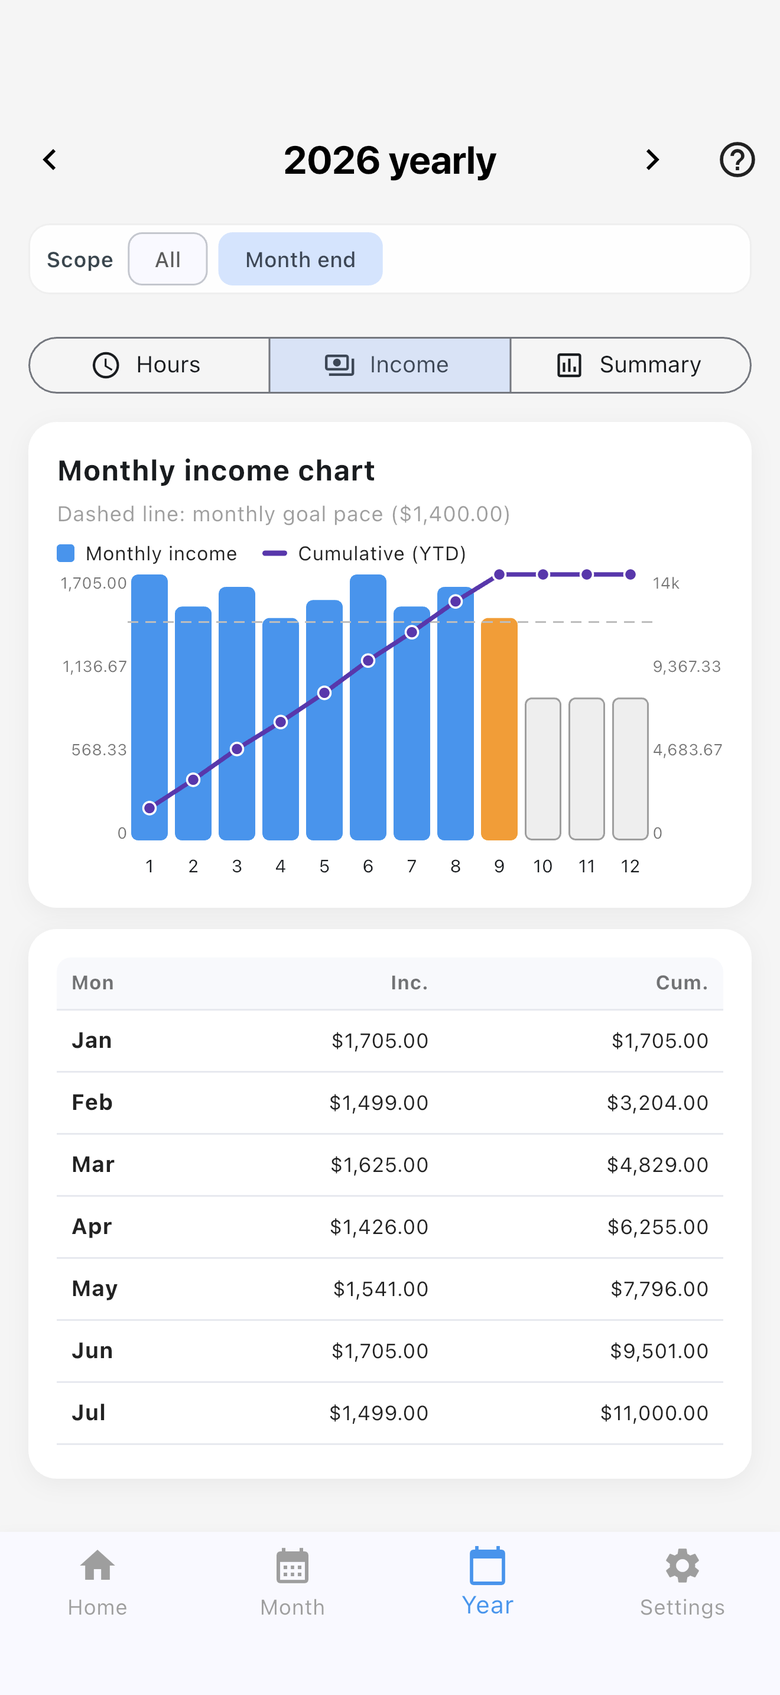Switch to the Hours tab
The width and height of the screenshot is (780, 1695).
coord(149,365)
